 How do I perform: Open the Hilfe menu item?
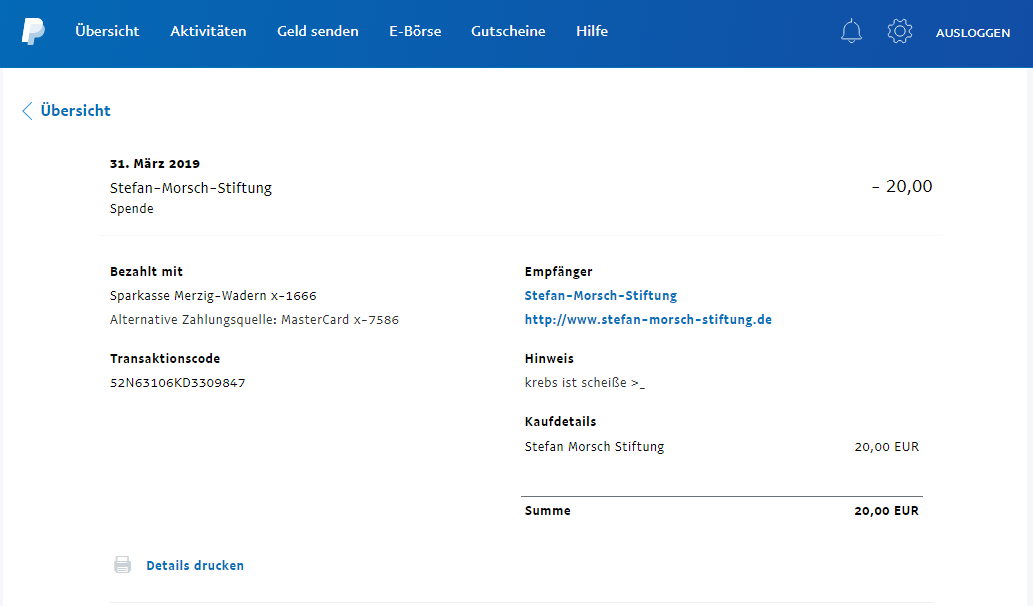(592, 31)
